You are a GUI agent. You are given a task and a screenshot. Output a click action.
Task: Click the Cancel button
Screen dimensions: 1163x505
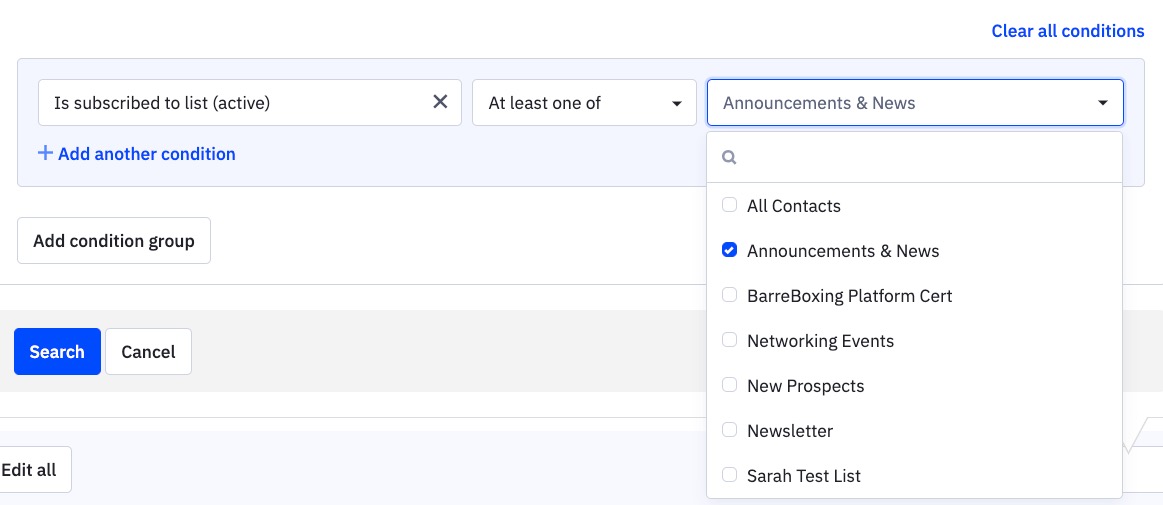click(148, 351)
